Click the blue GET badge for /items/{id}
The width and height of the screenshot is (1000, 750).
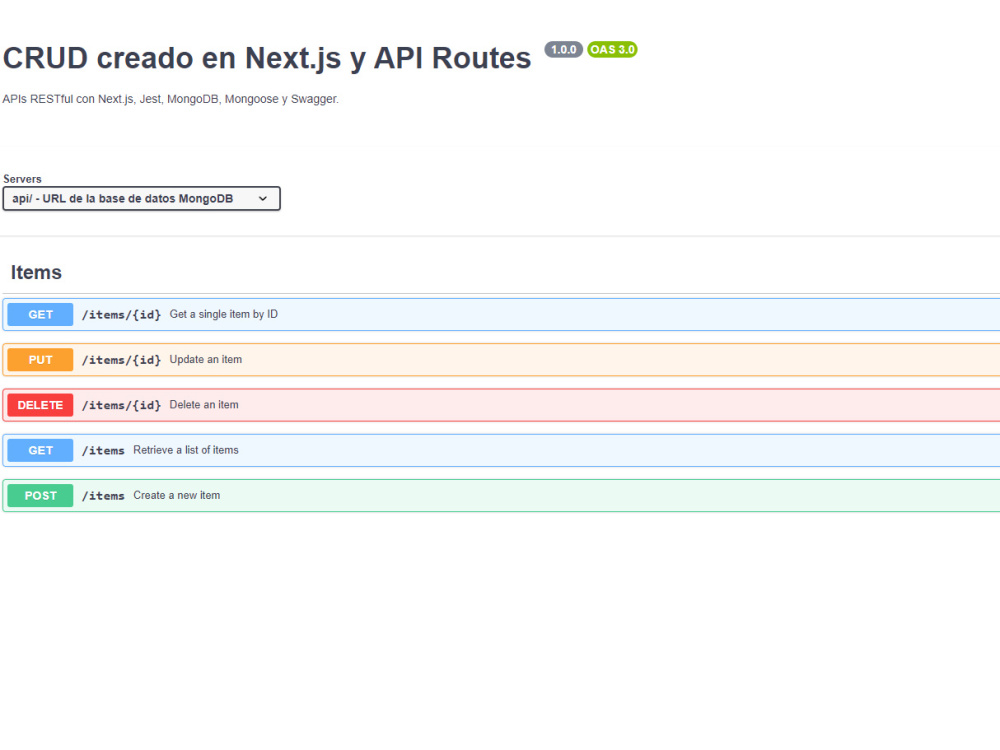pos(40,314)
